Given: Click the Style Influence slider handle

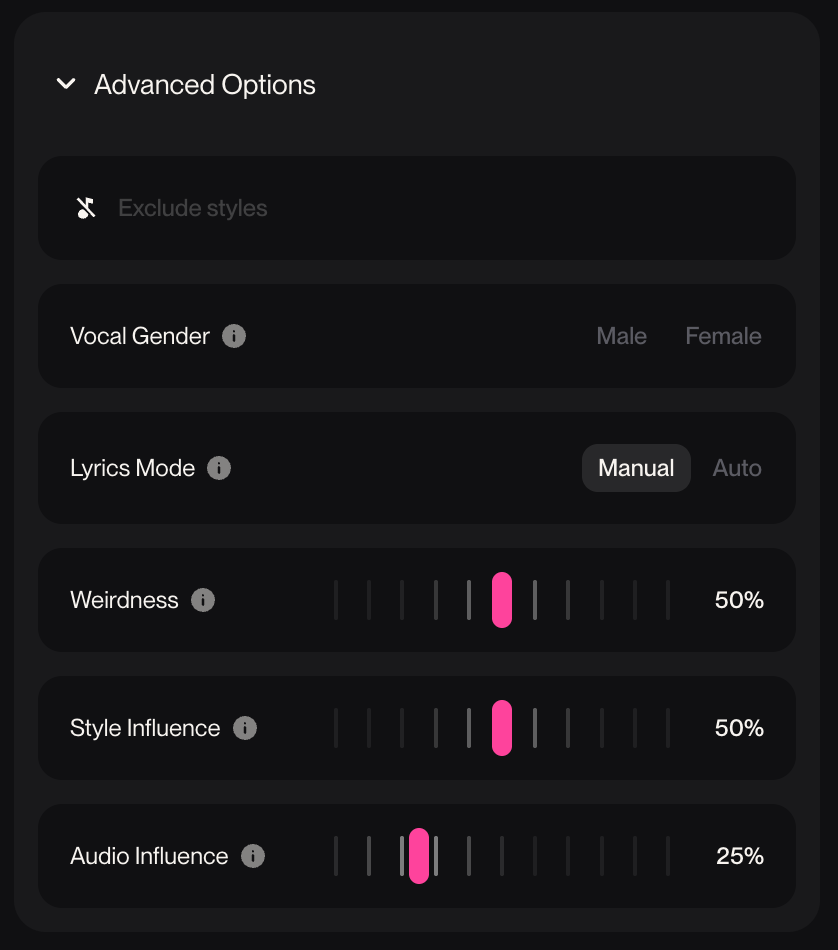Looking at the screenshot, I should 502,728.
